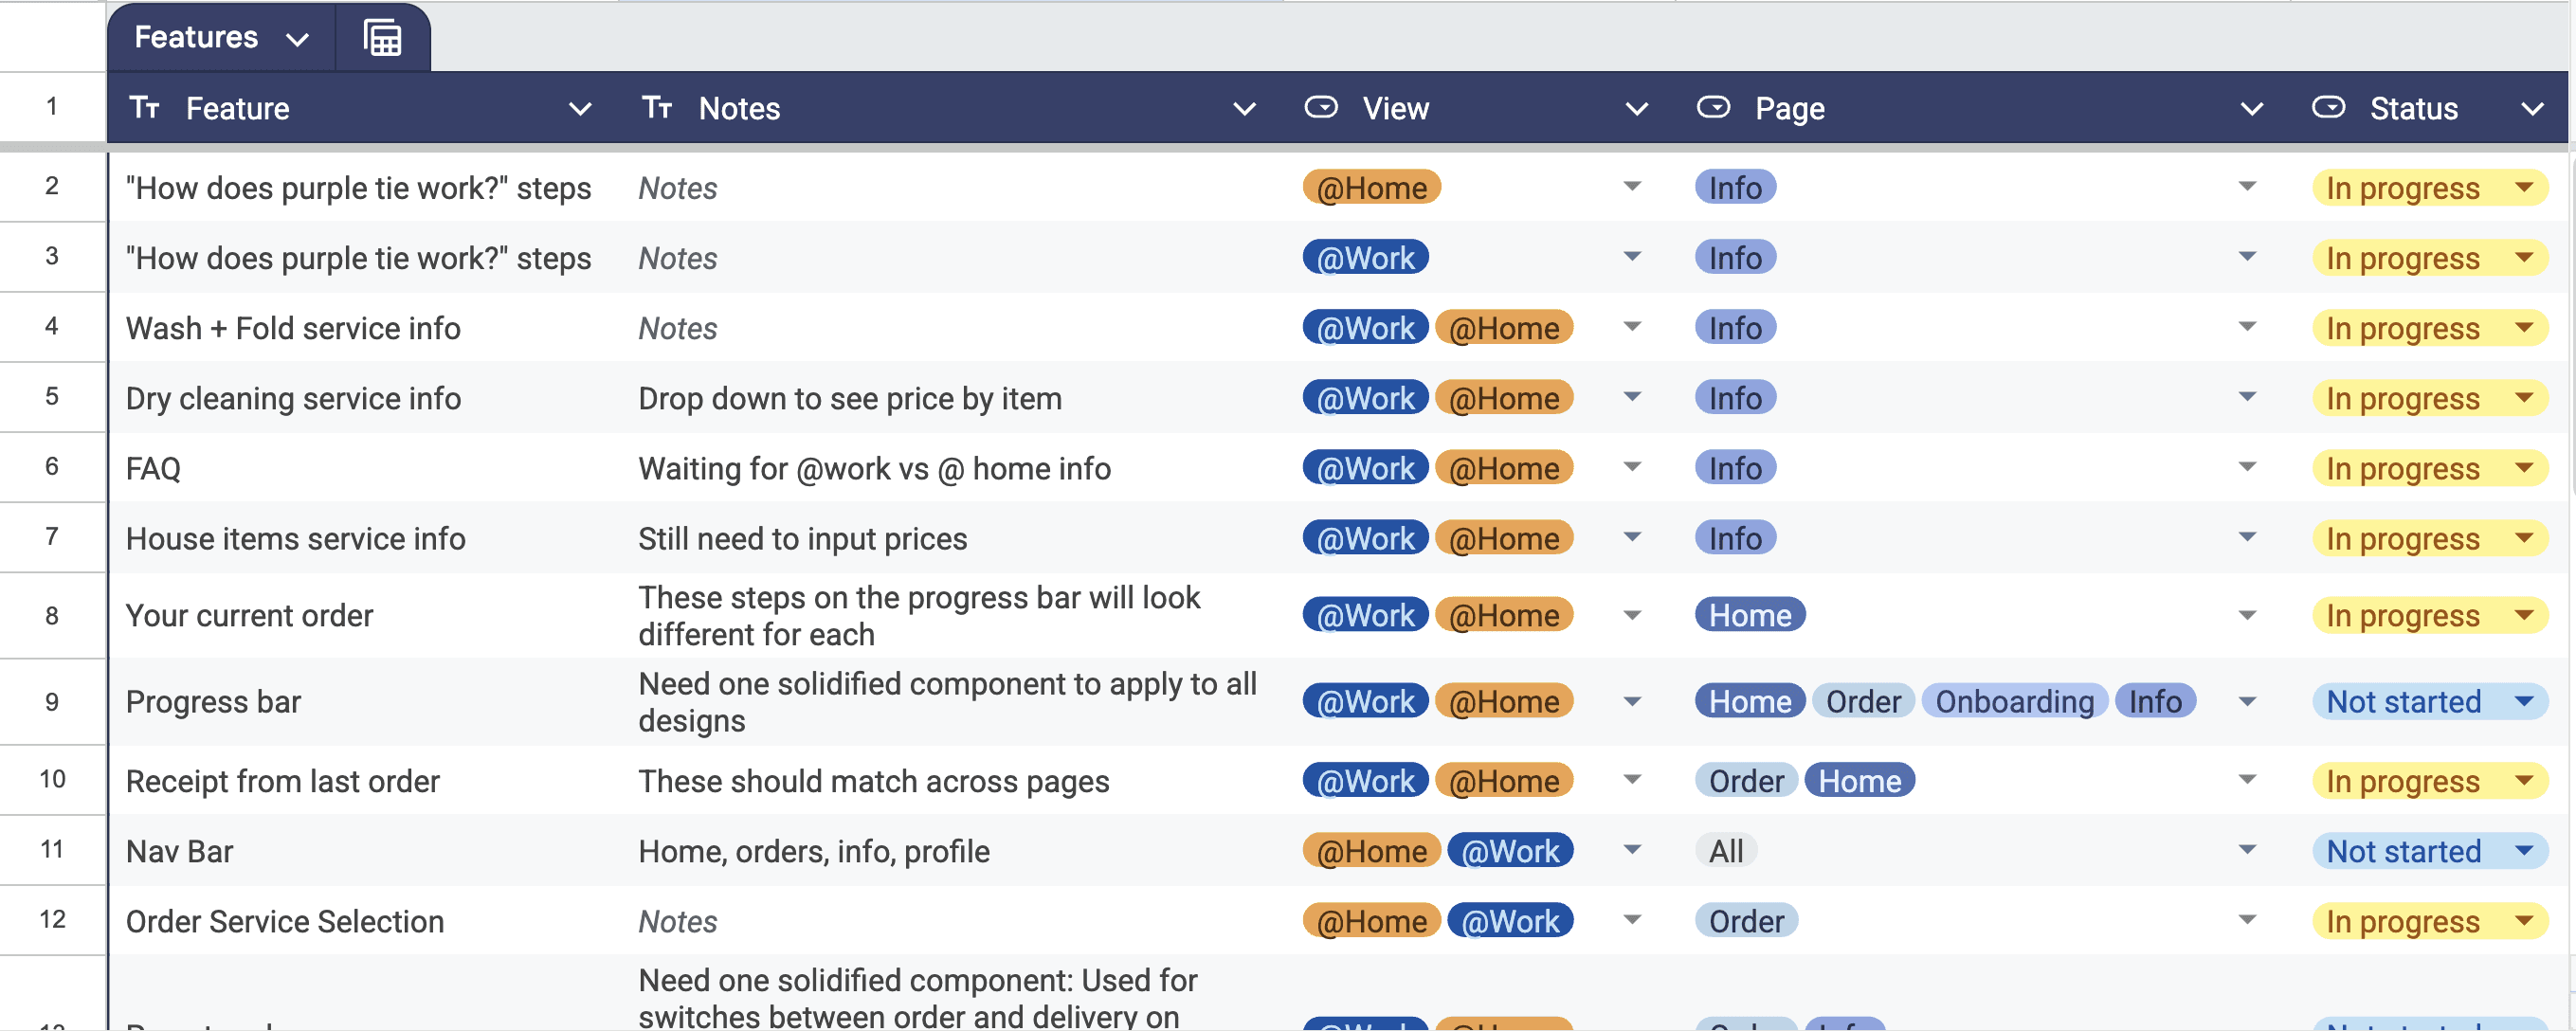Image resolution: width=2576 pixels, height=1031 pixels.
Task: Open the Page column header chevron
Action: pyautogui.click(x=2251, y=109)
